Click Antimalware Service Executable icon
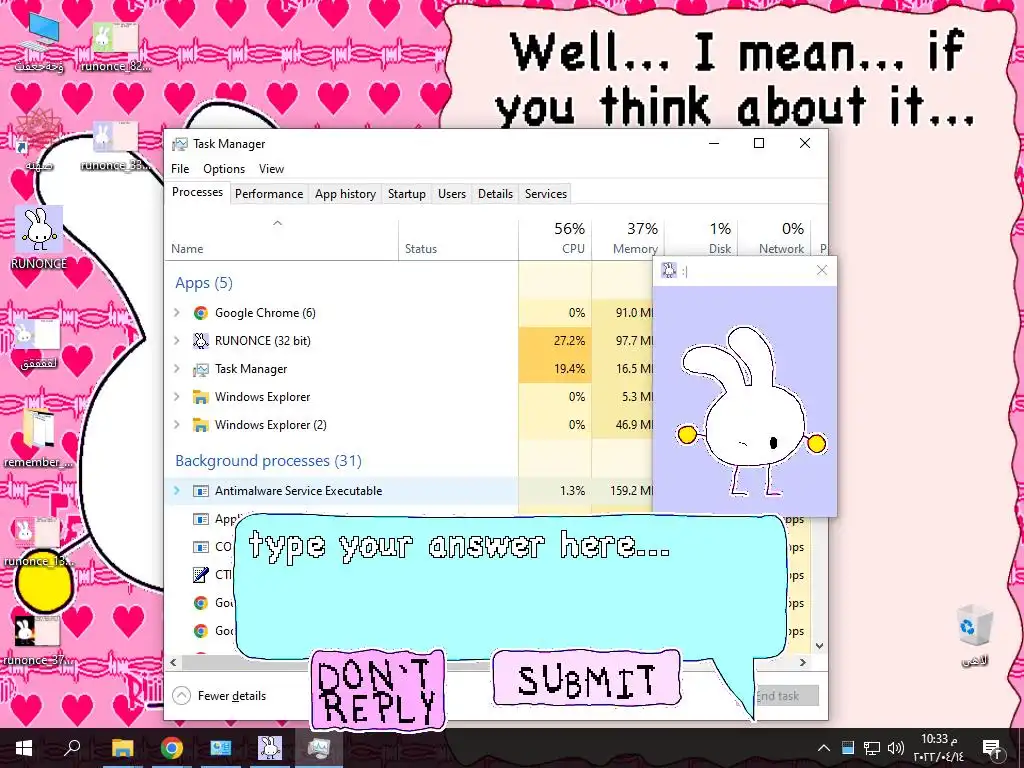Image resolution: width=1024 pixels, height=768 pixels. pyautogui.click(x=200, y=491)
